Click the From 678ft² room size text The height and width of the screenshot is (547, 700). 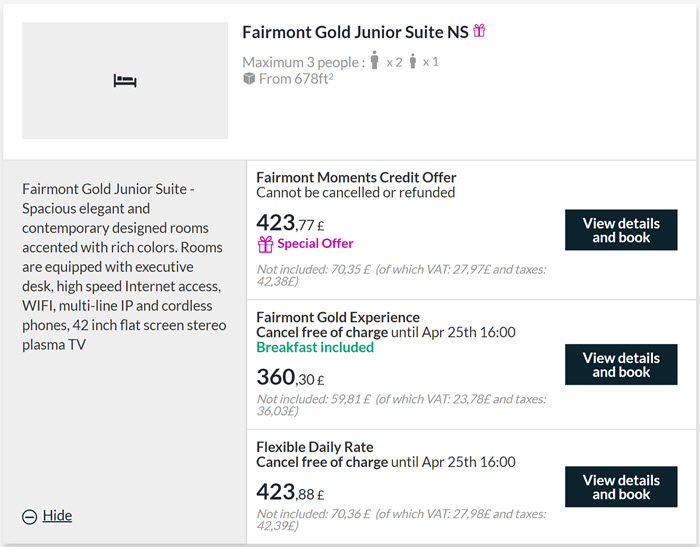coord(296,79)
